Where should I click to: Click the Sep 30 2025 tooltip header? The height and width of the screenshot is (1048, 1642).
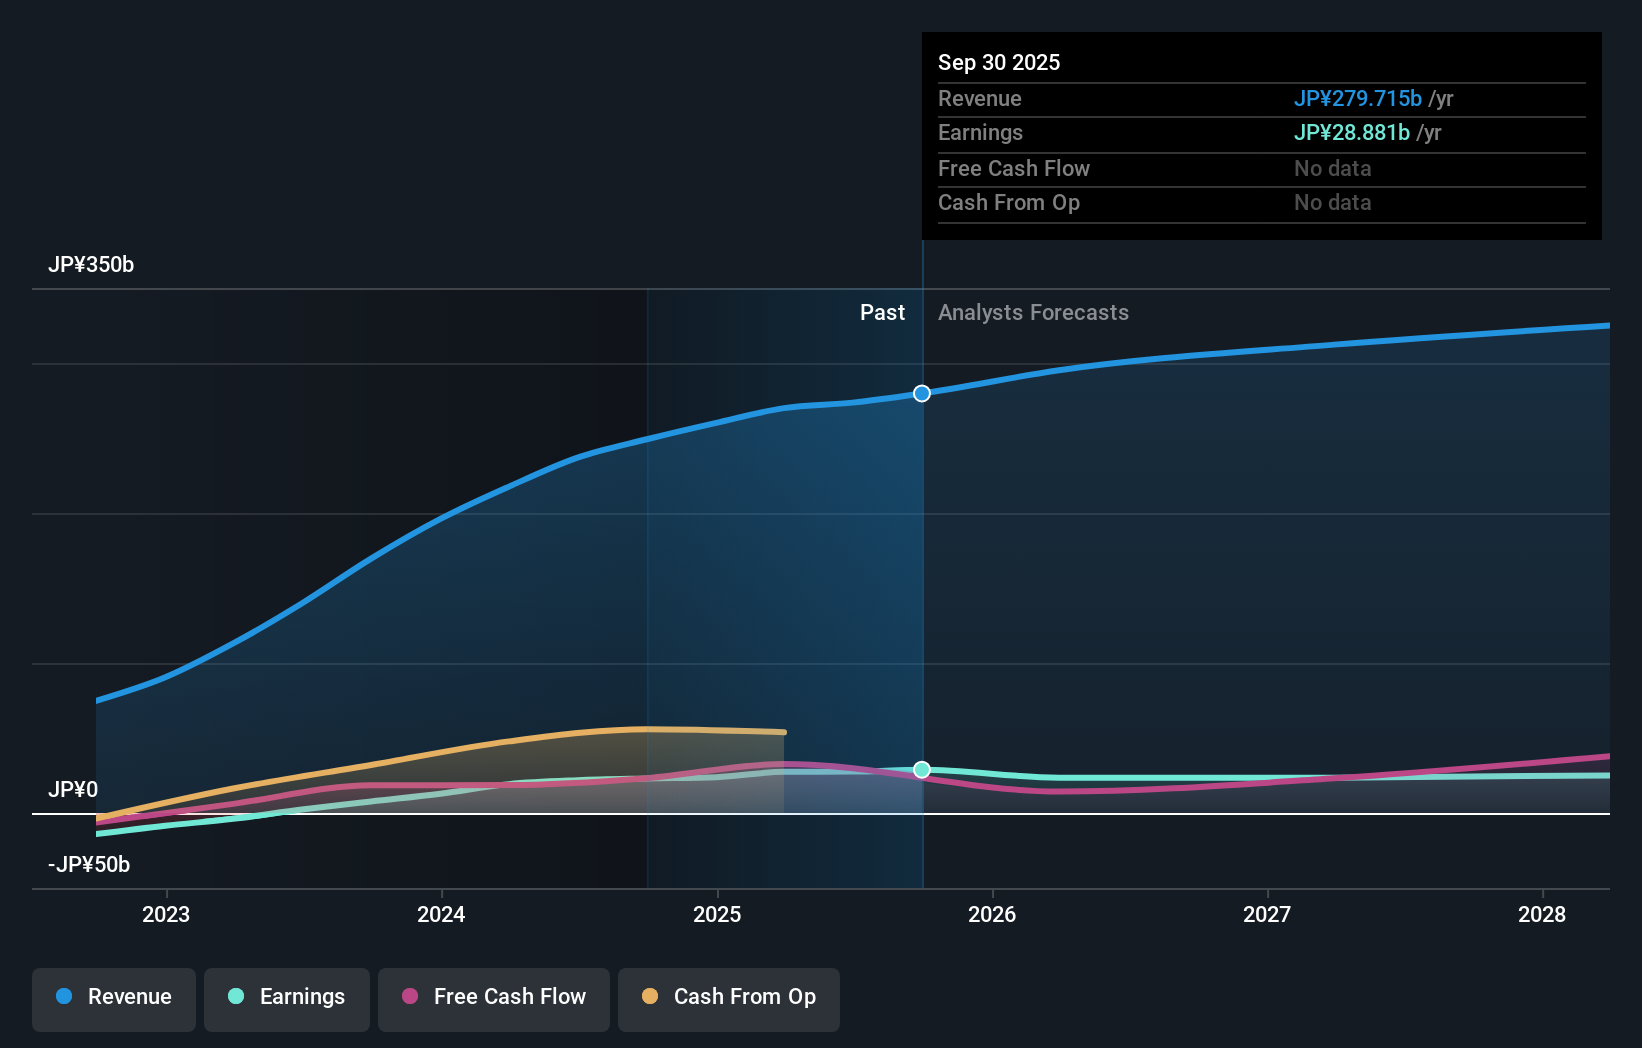click(998, 62)
